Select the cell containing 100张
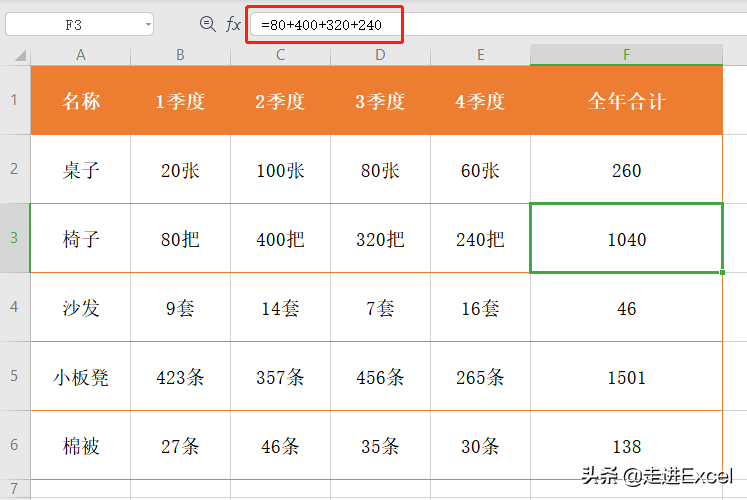Image resolution: width=747 pixels, height=500 pixels. coord(281,170)
